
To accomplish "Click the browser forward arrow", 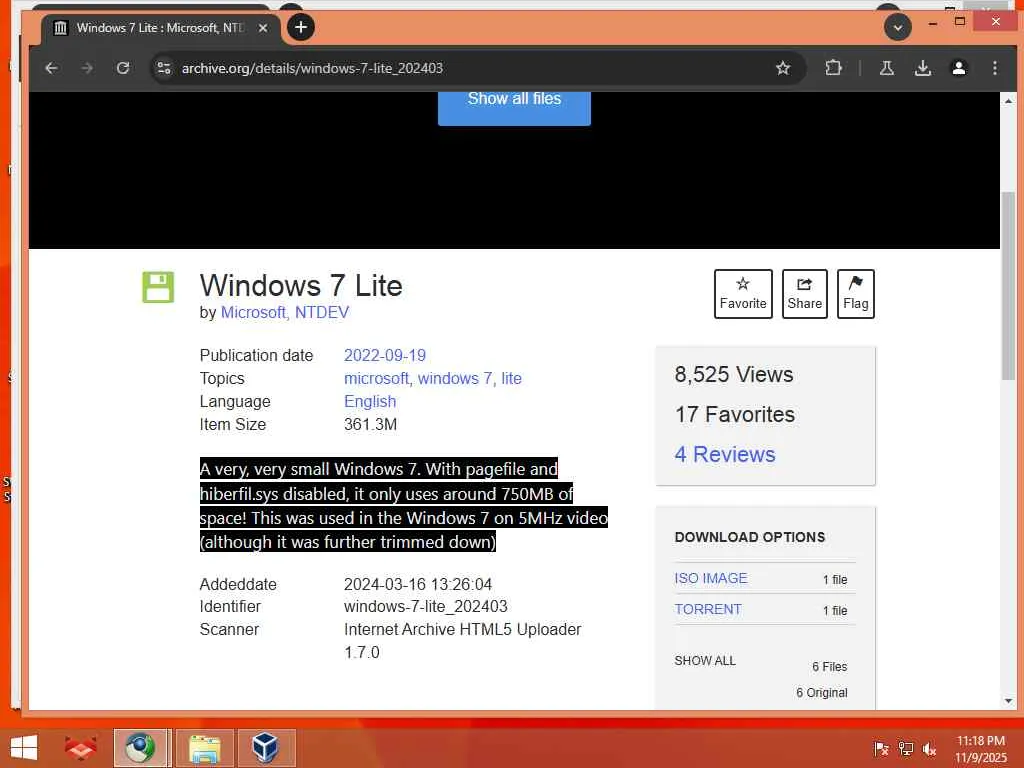I will 87,68.
